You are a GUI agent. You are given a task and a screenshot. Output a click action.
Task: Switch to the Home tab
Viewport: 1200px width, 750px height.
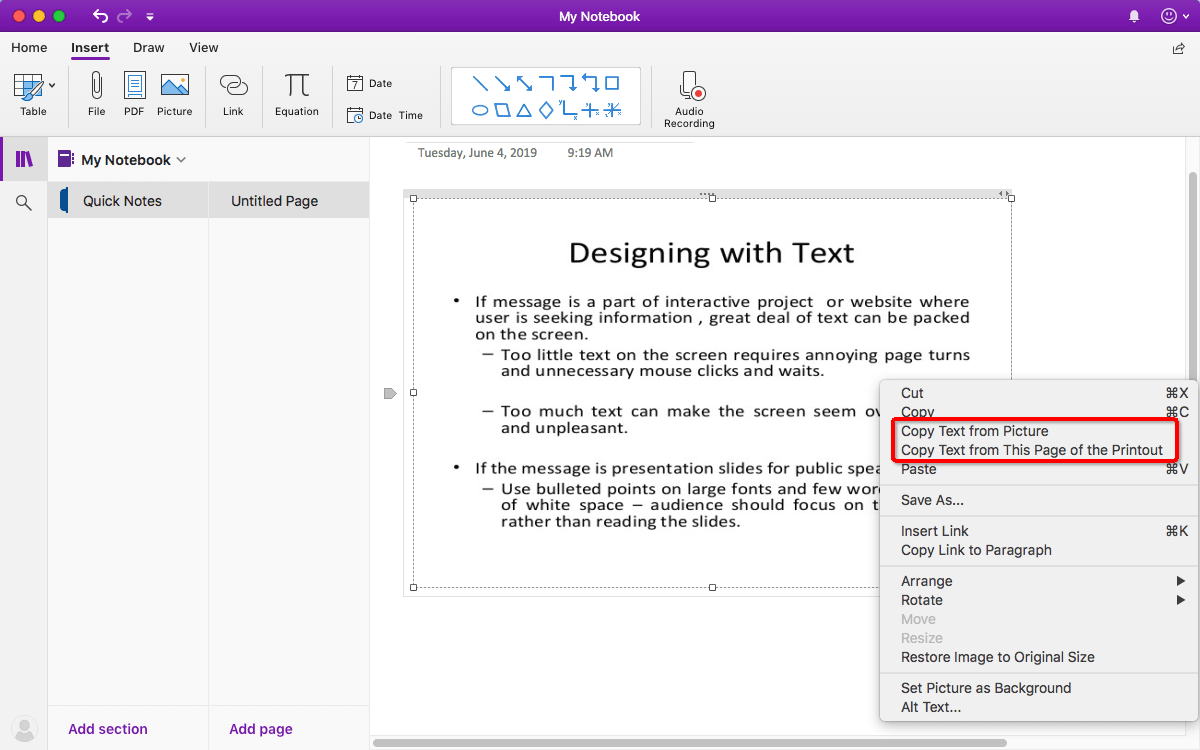click(29, 47)
